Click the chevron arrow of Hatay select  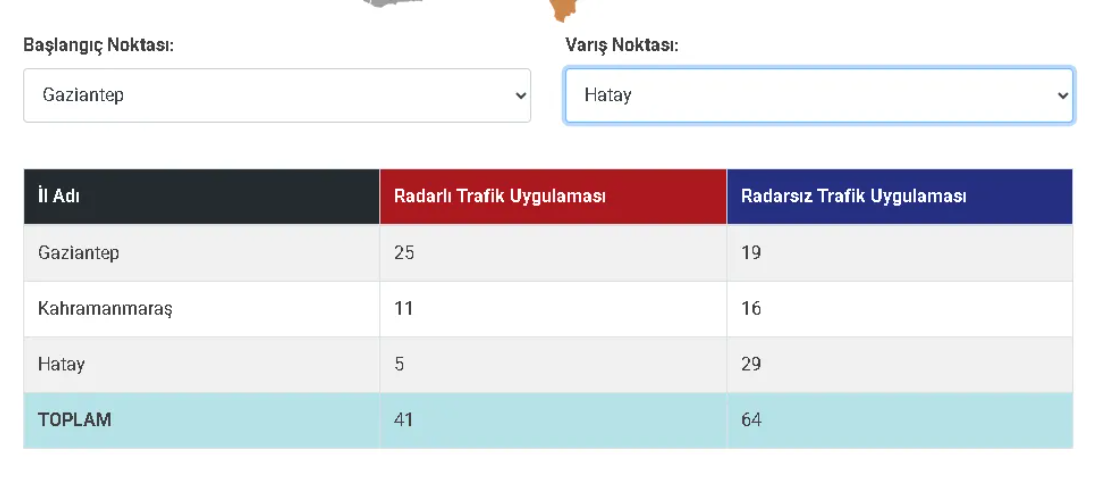1063,95
